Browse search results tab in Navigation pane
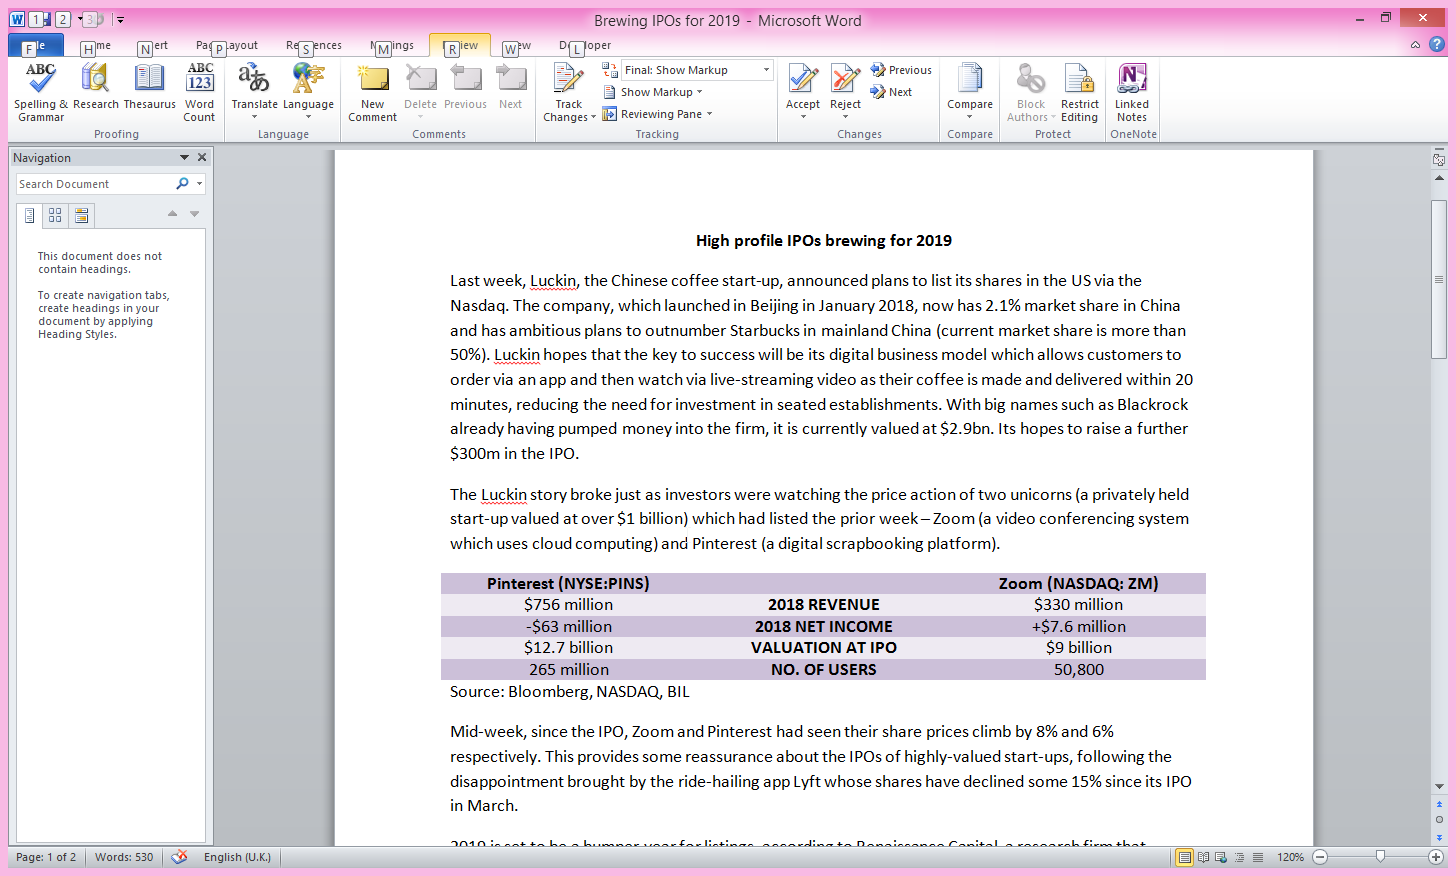This screenshot has width=1456, height=876. [x=82, y=215]
